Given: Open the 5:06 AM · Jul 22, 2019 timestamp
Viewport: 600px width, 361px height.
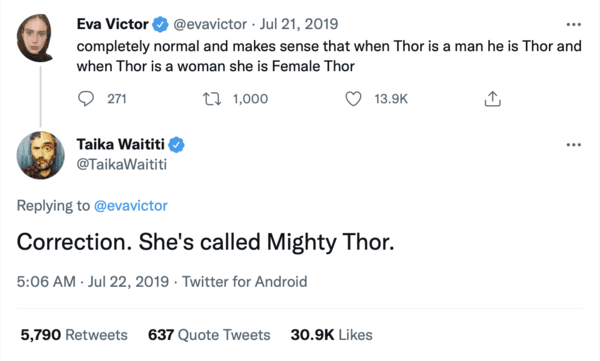Looking at the screenshot, I should tap(93, 282).
